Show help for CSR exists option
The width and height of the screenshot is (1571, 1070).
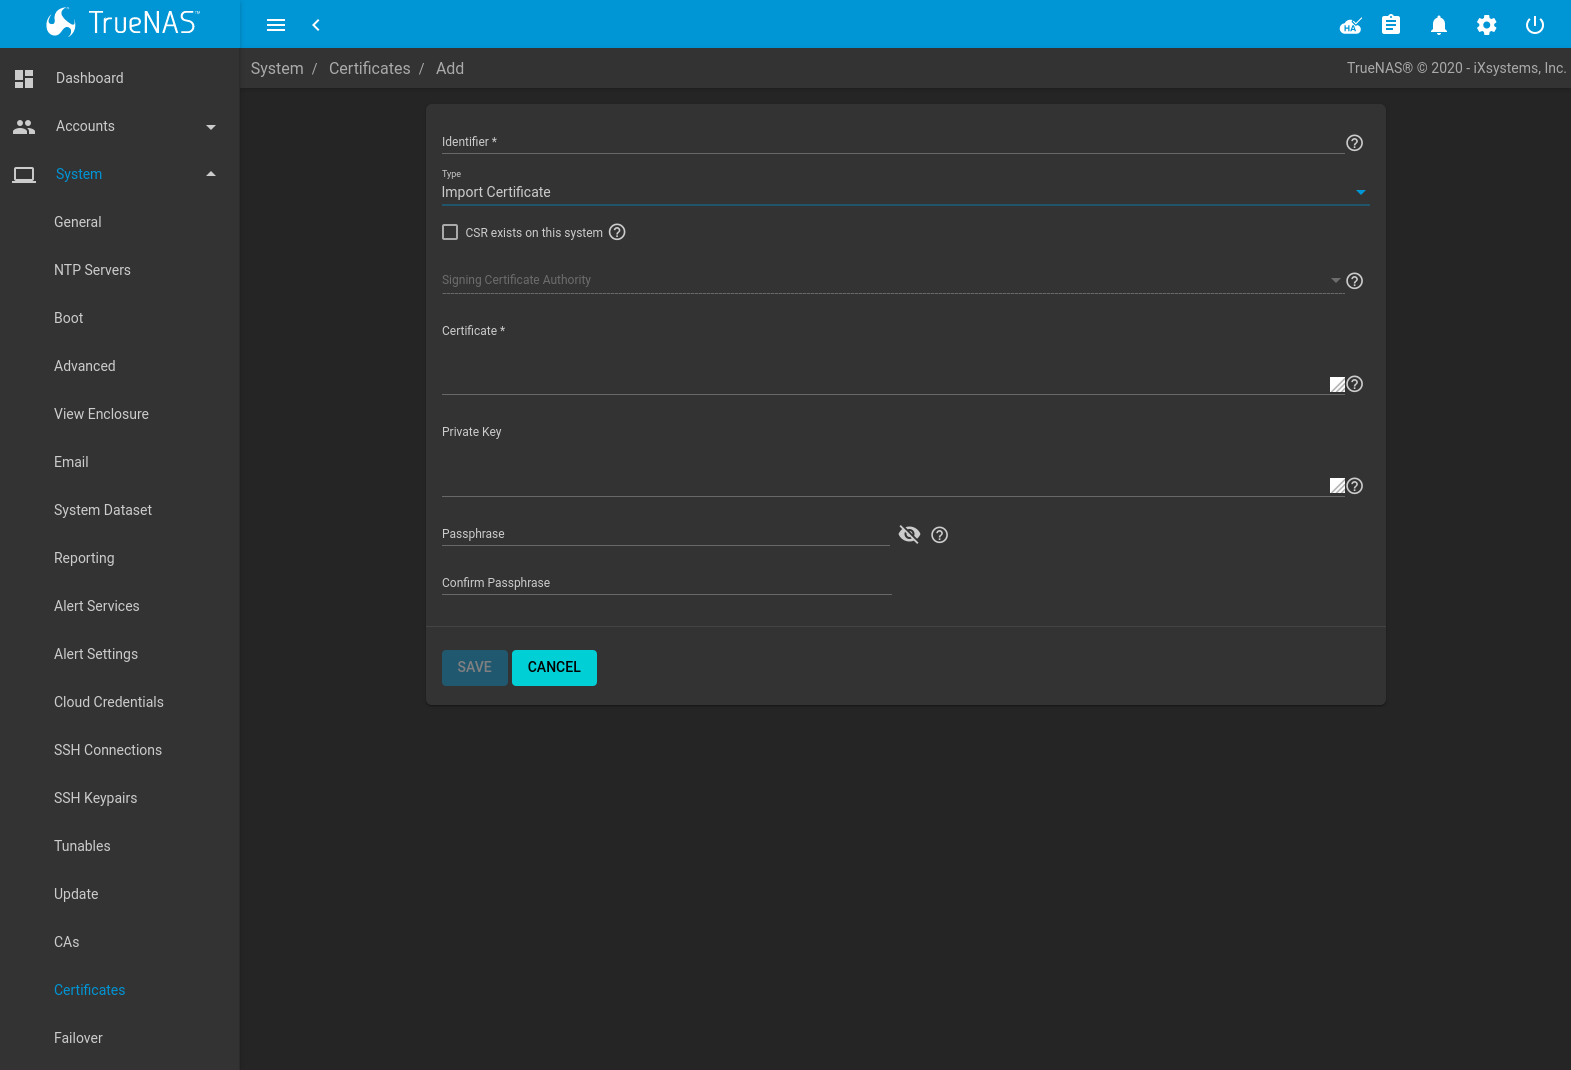point(617,232)
